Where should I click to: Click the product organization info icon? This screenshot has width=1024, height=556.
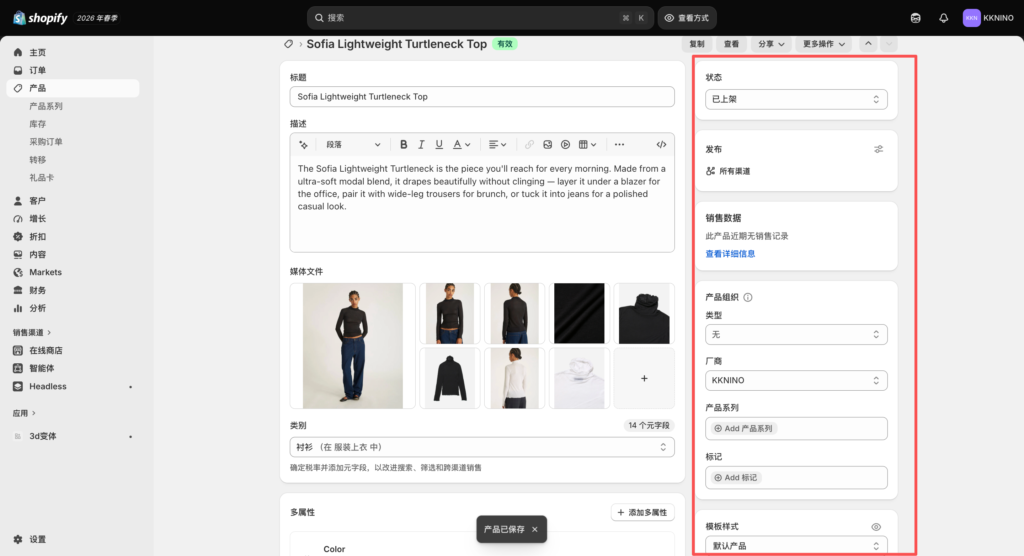748,297
